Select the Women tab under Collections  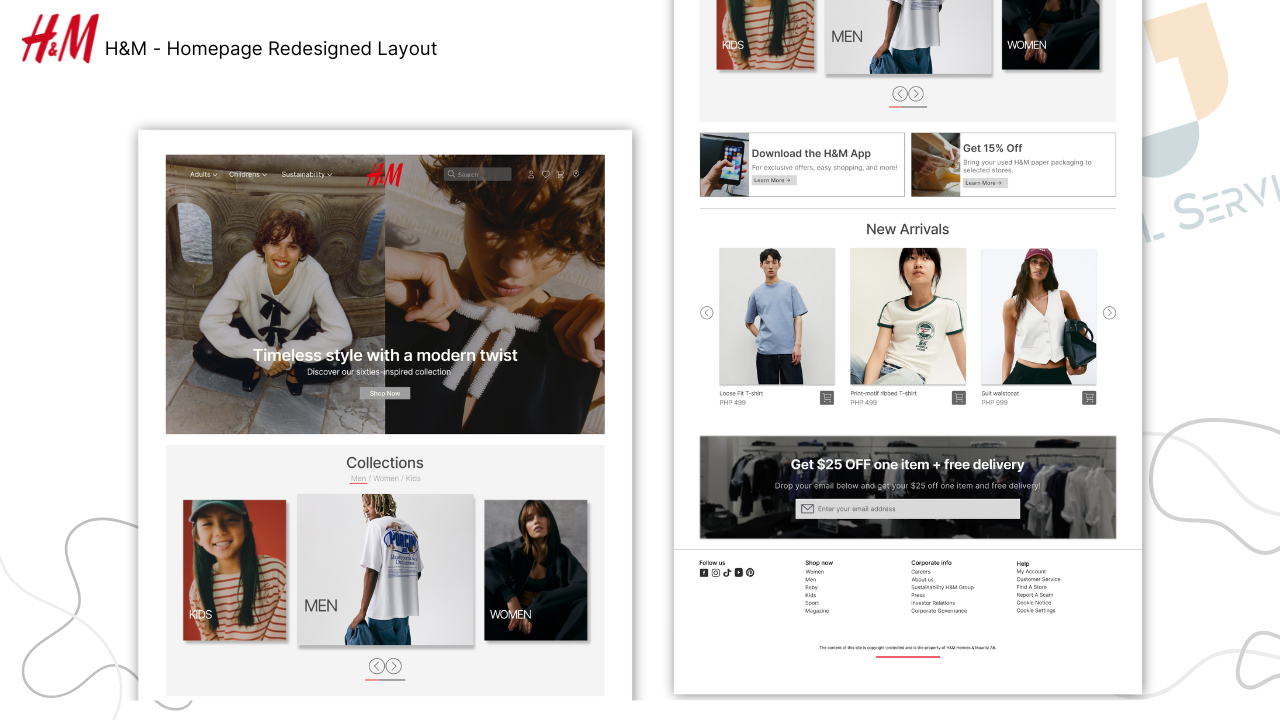coord(386,479)
